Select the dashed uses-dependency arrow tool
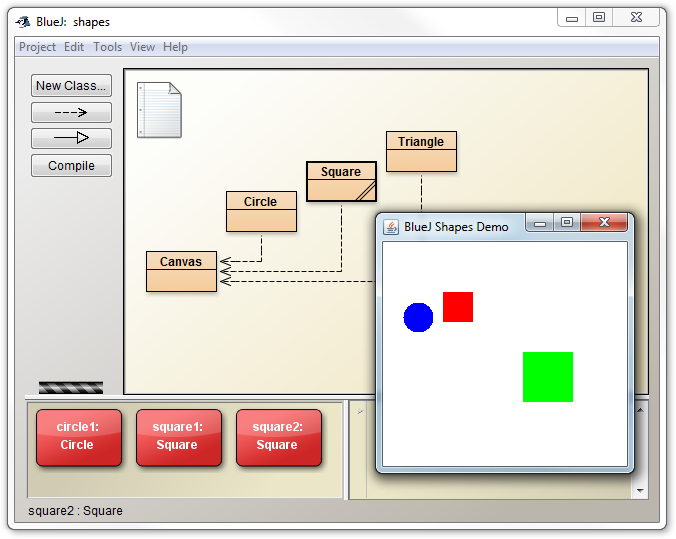This screenshot has height=539, width=676. (x=71, y=113)
